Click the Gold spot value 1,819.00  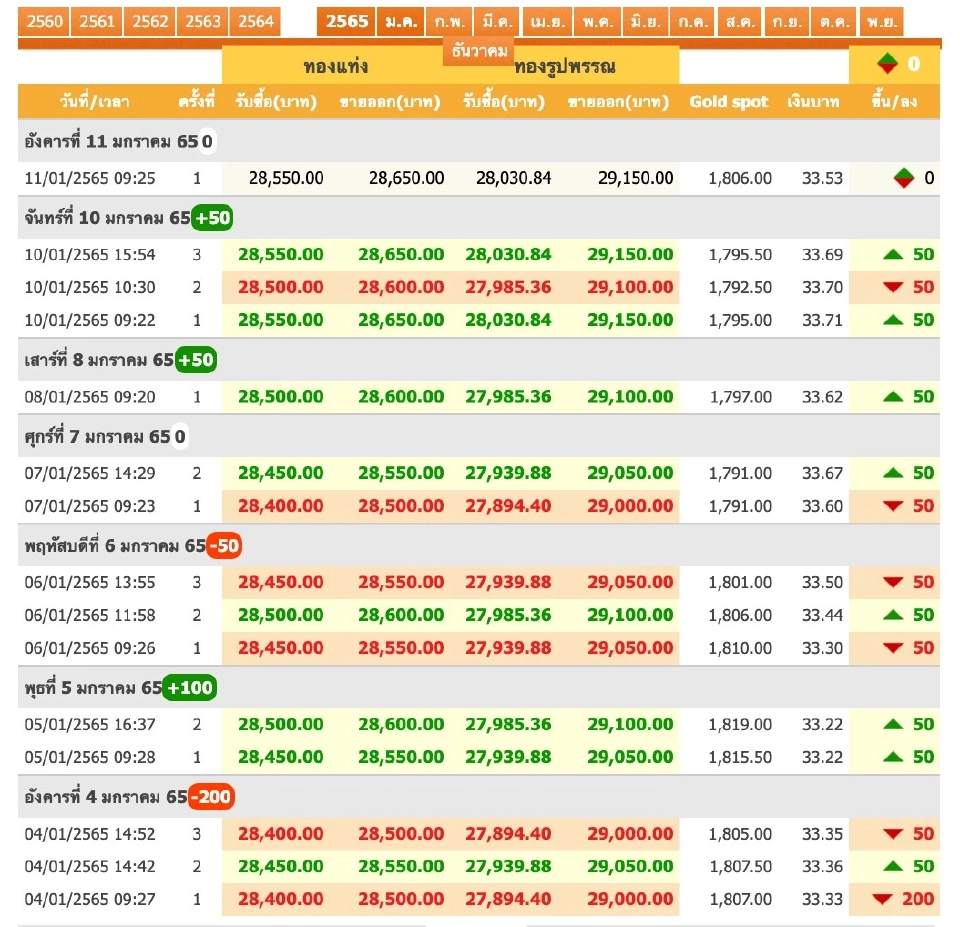tap(740, 725)
